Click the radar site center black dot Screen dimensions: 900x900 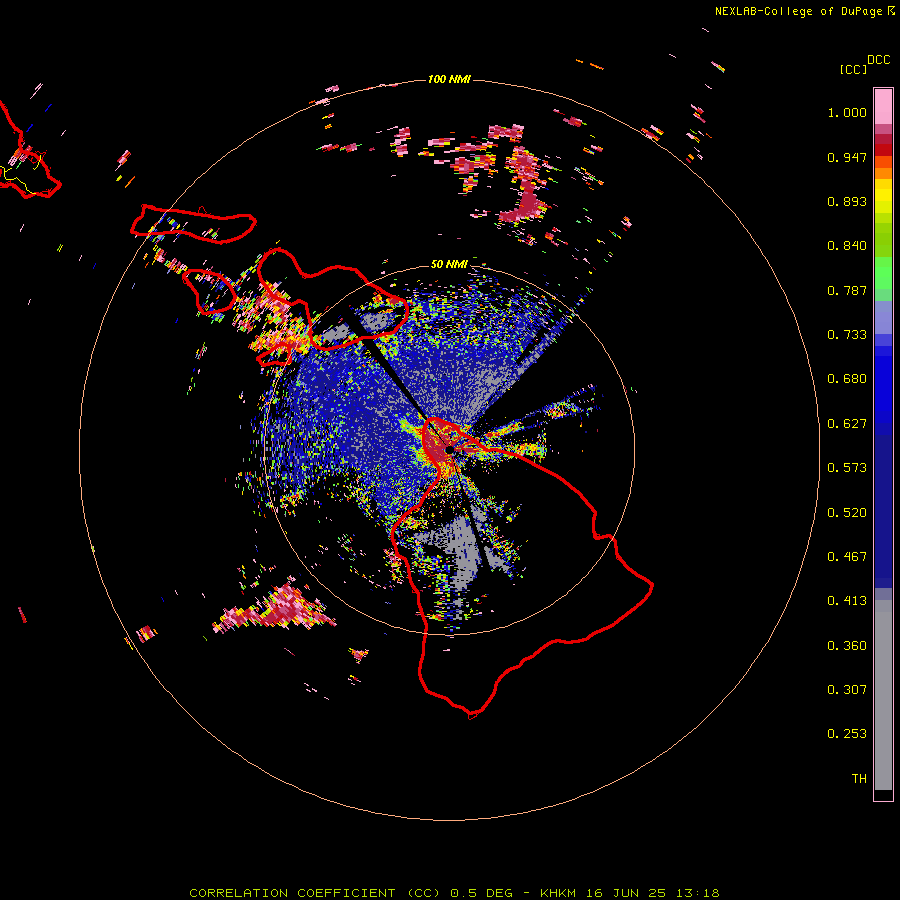(x=449, y=449)
